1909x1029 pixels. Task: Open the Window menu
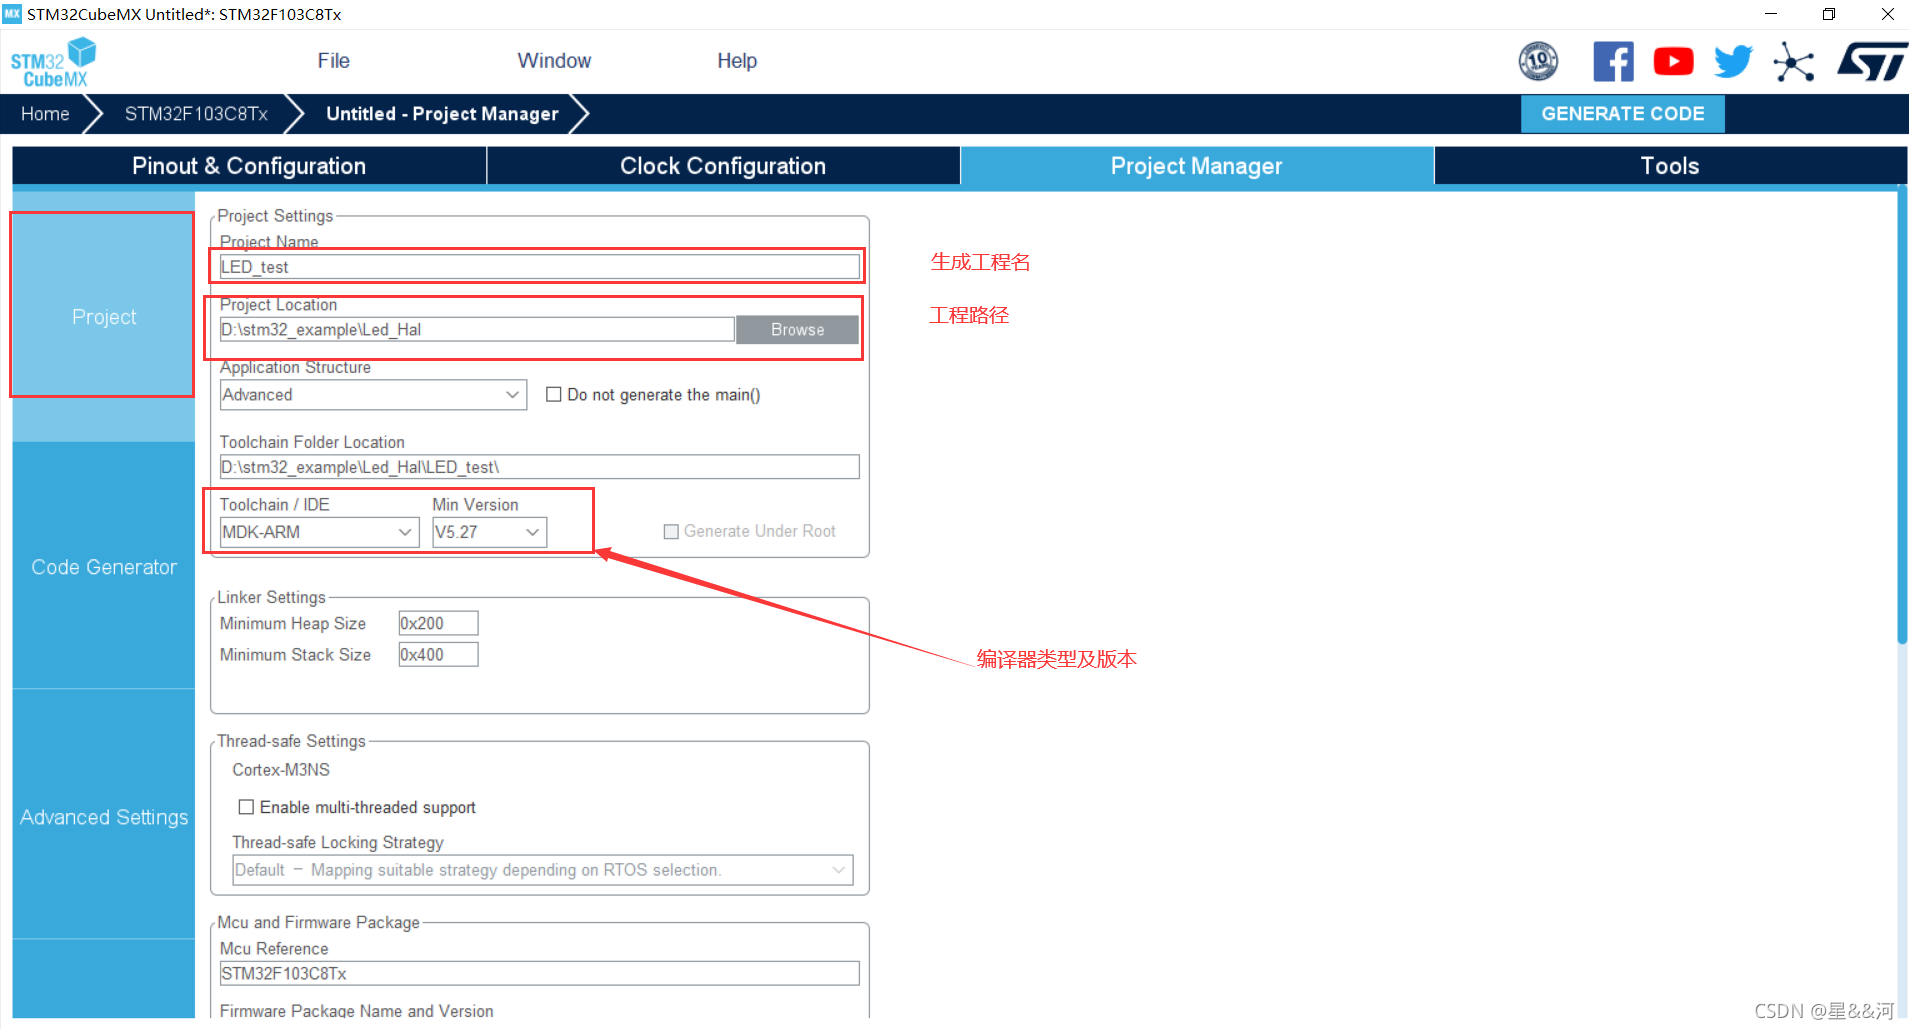point(554,60)
